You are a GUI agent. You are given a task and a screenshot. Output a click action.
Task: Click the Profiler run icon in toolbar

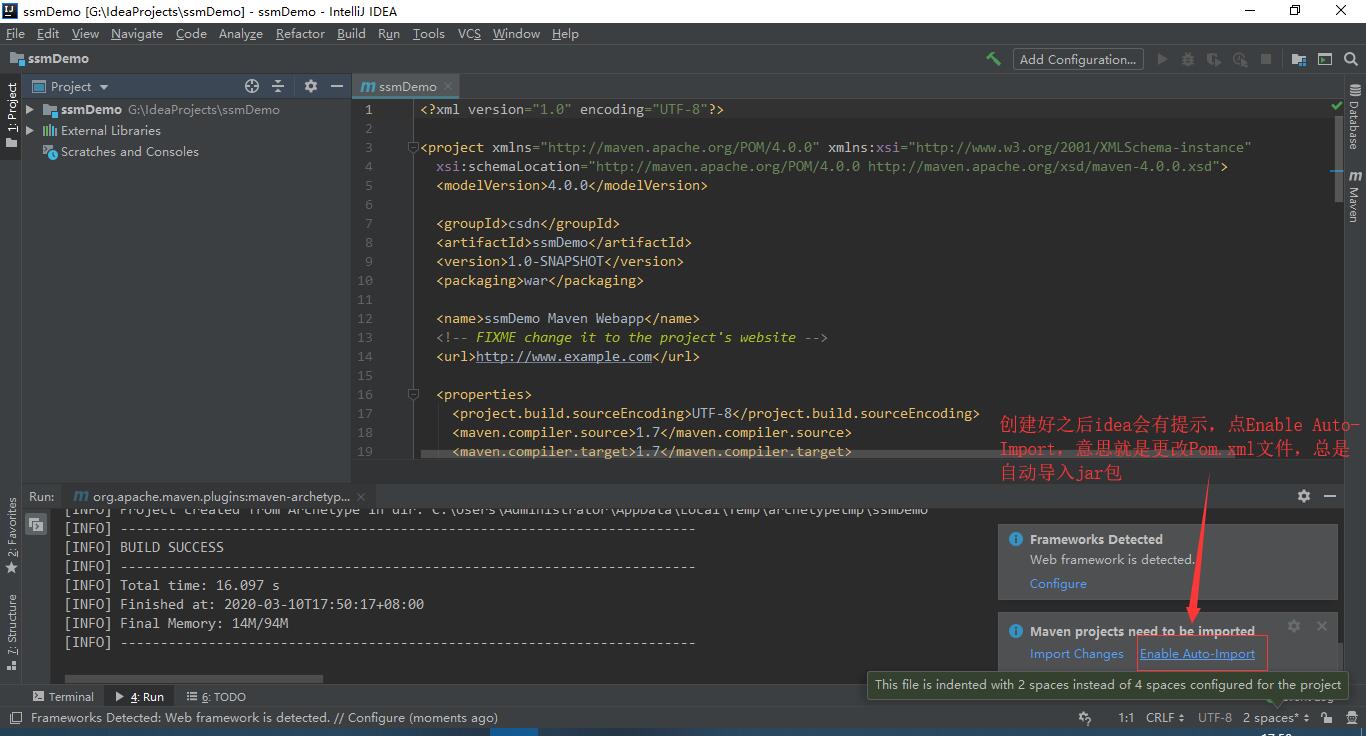click(1240, 59)
